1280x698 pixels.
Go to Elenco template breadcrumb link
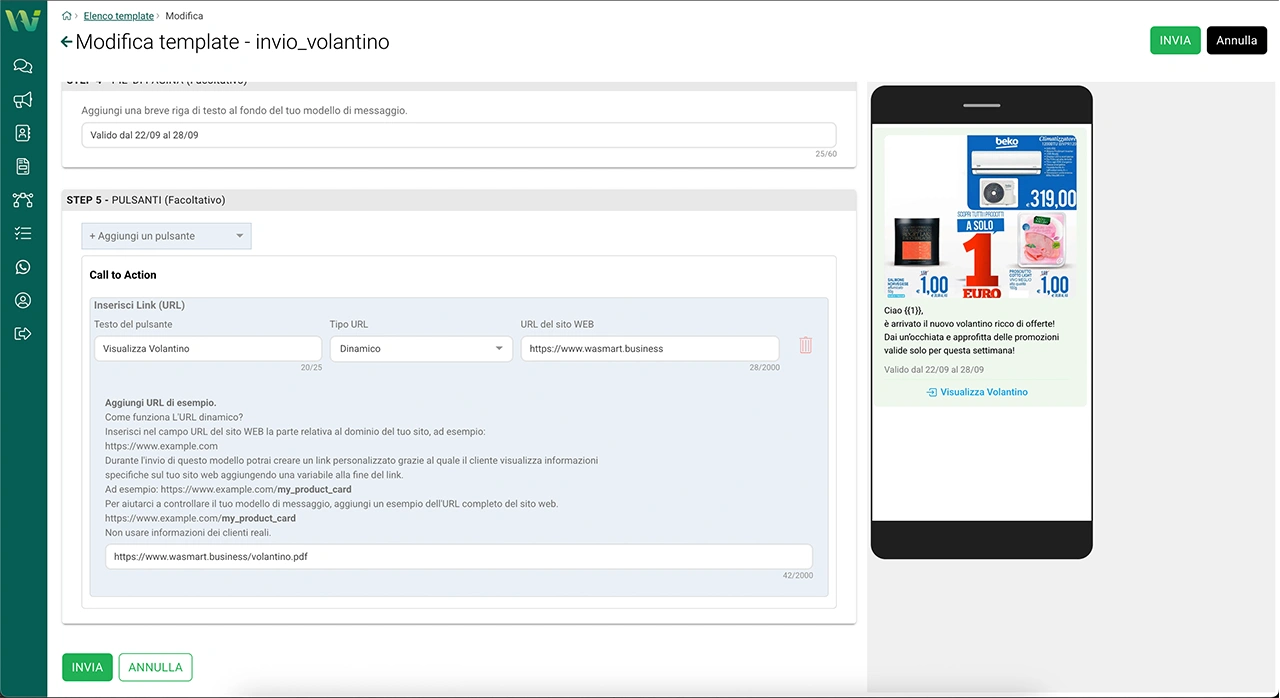pos(119,16)
